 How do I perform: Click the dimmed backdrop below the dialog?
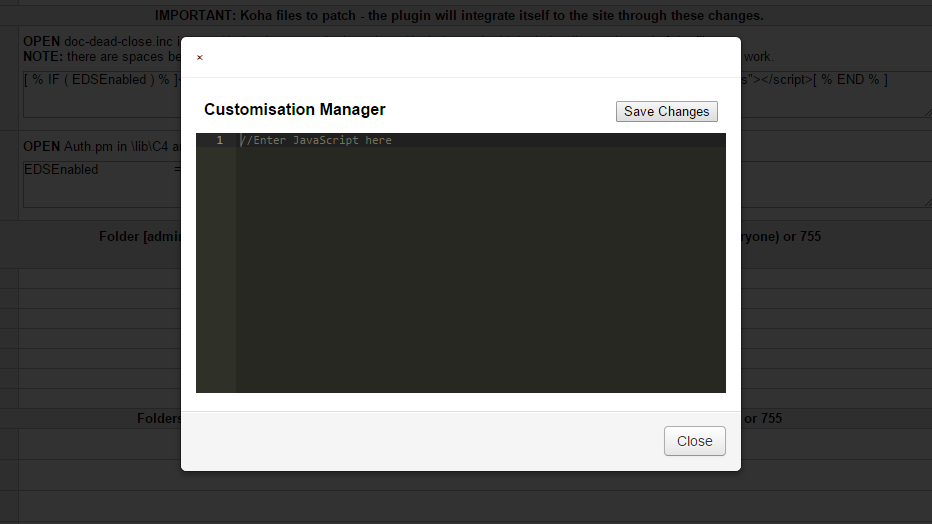pos(460,498)
